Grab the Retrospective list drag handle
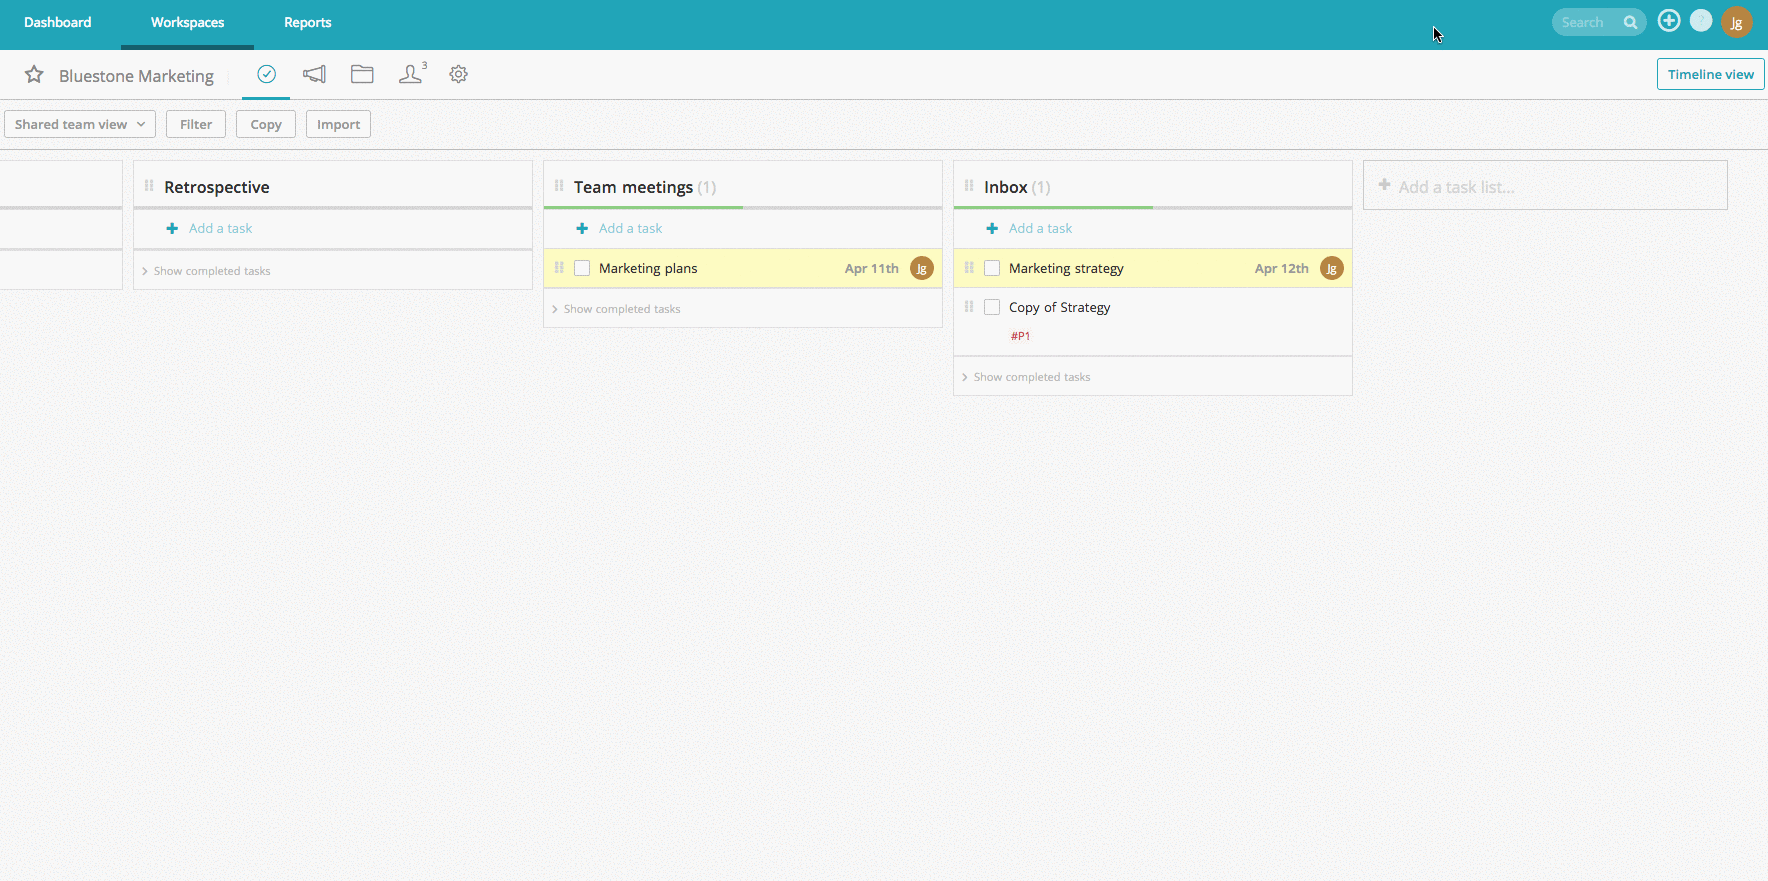 (x=149, y=186)
